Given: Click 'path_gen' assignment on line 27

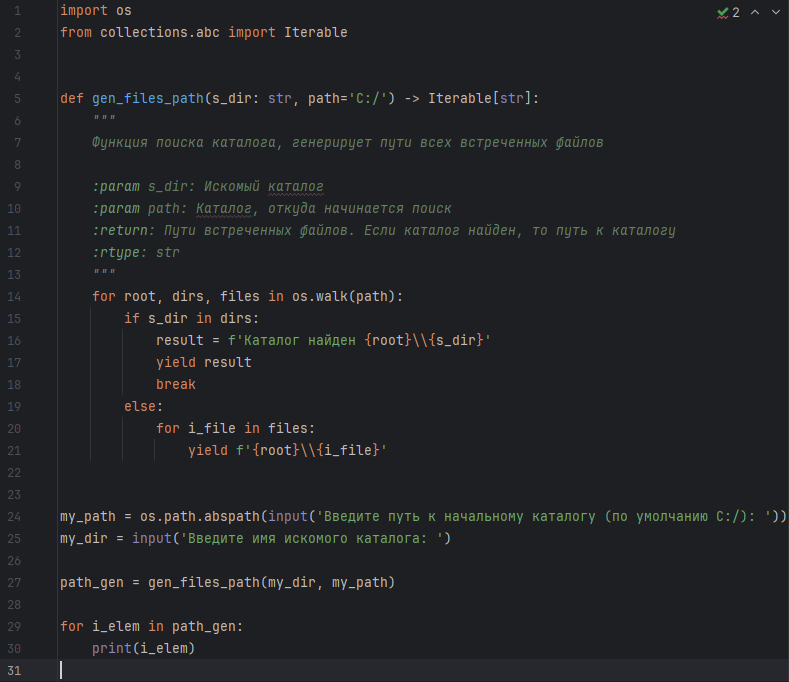Looking at the screenshot, I should pos(92,583).
